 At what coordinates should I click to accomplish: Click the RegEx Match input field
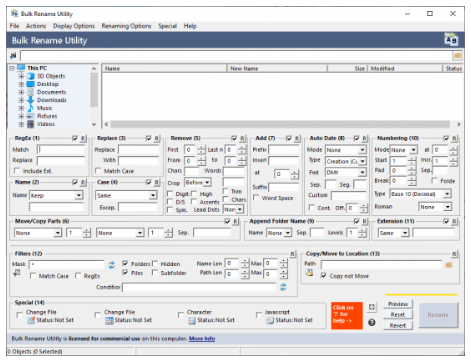click(61, 149)
